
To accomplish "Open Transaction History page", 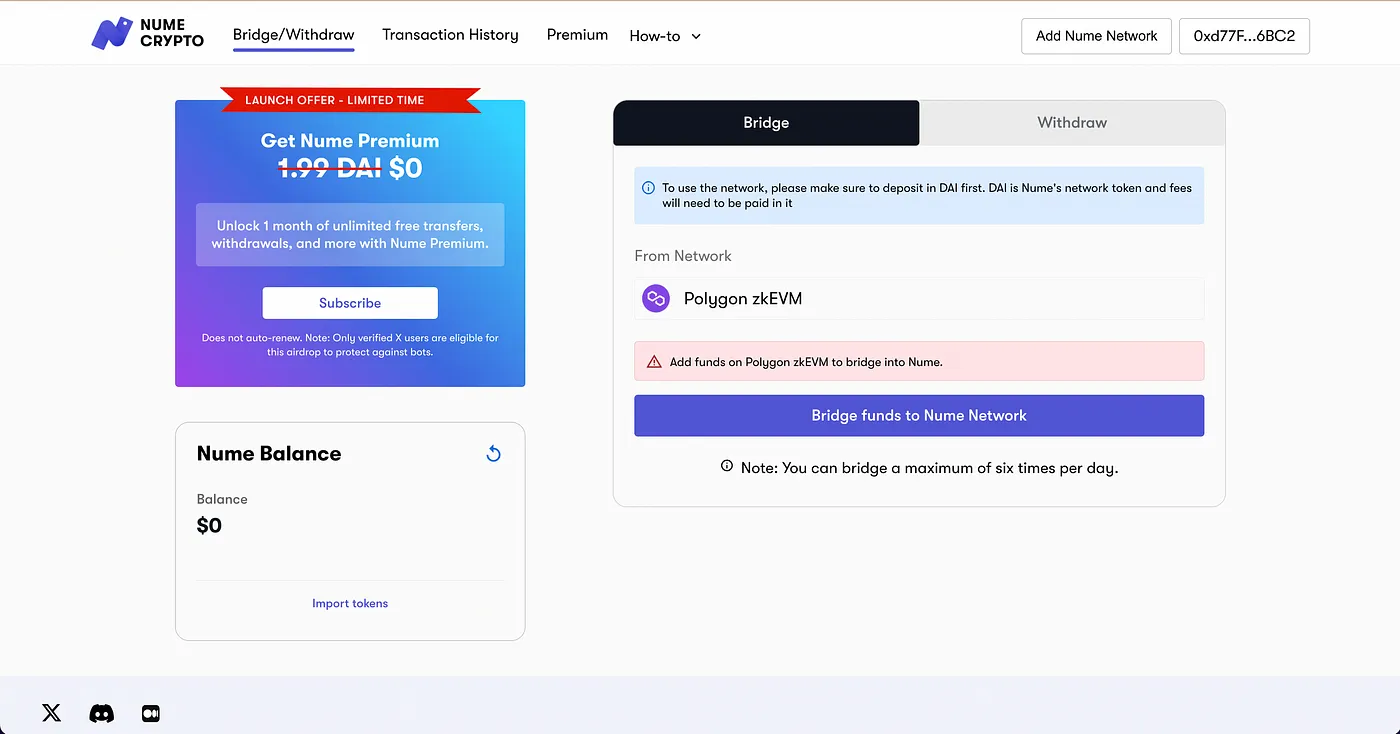I will click(450, 35).
